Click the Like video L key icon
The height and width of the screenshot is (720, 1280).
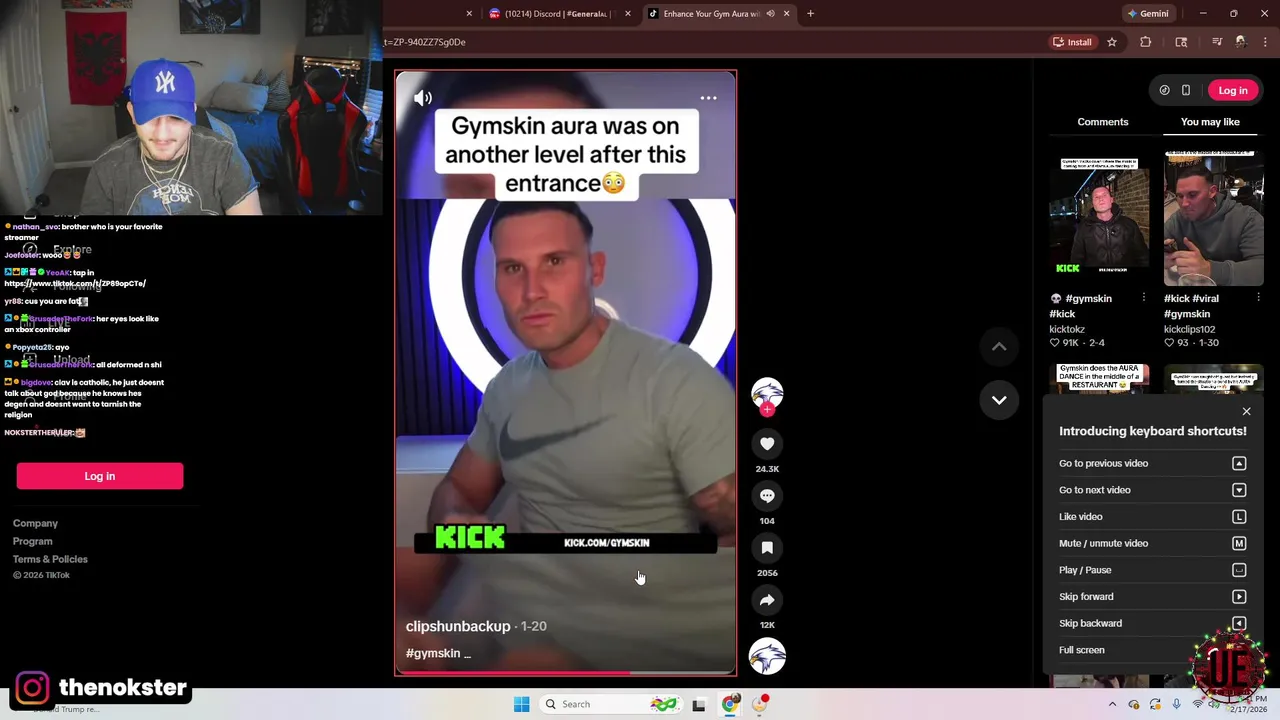tap(1239, 517)
